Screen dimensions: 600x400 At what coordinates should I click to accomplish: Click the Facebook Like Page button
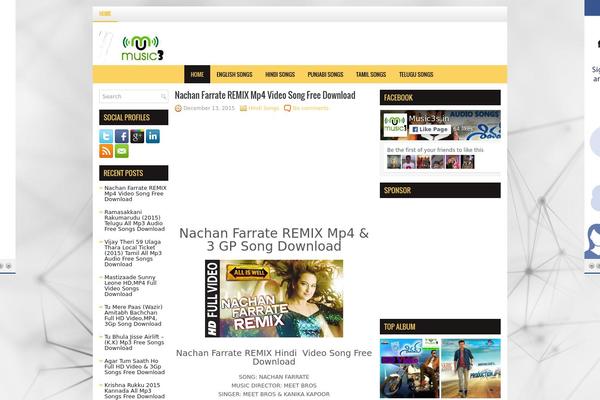(430, 129)
